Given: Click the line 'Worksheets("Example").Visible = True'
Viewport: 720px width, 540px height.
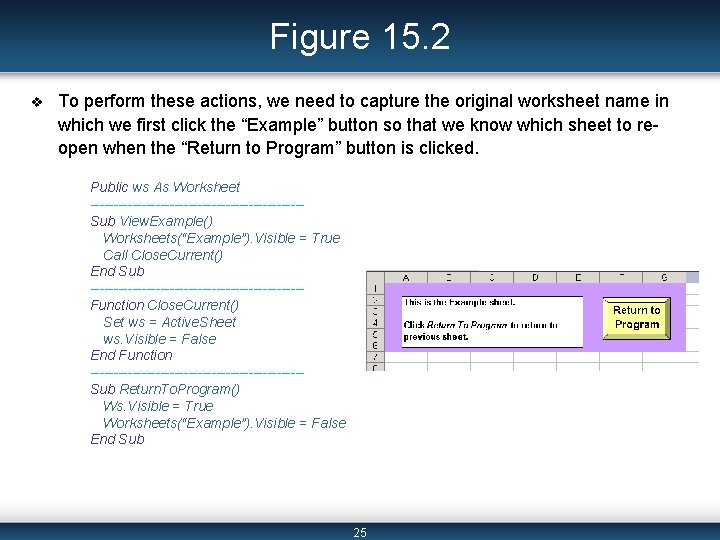Looking at the screenshot, I should (221, 238).
